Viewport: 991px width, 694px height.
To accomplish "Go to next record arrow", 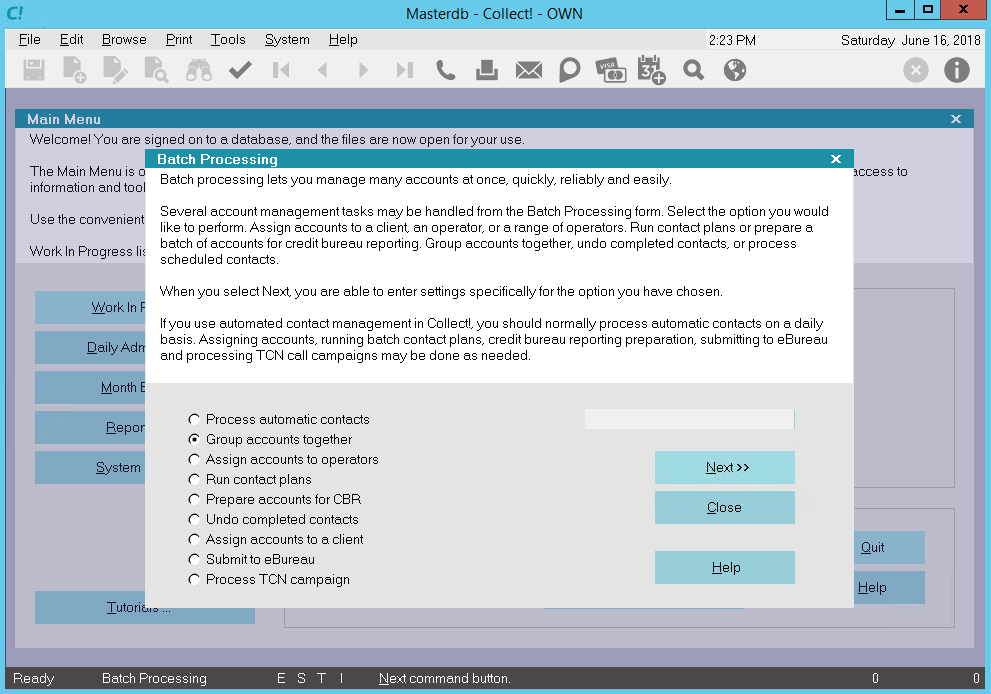I will point(363,70).
